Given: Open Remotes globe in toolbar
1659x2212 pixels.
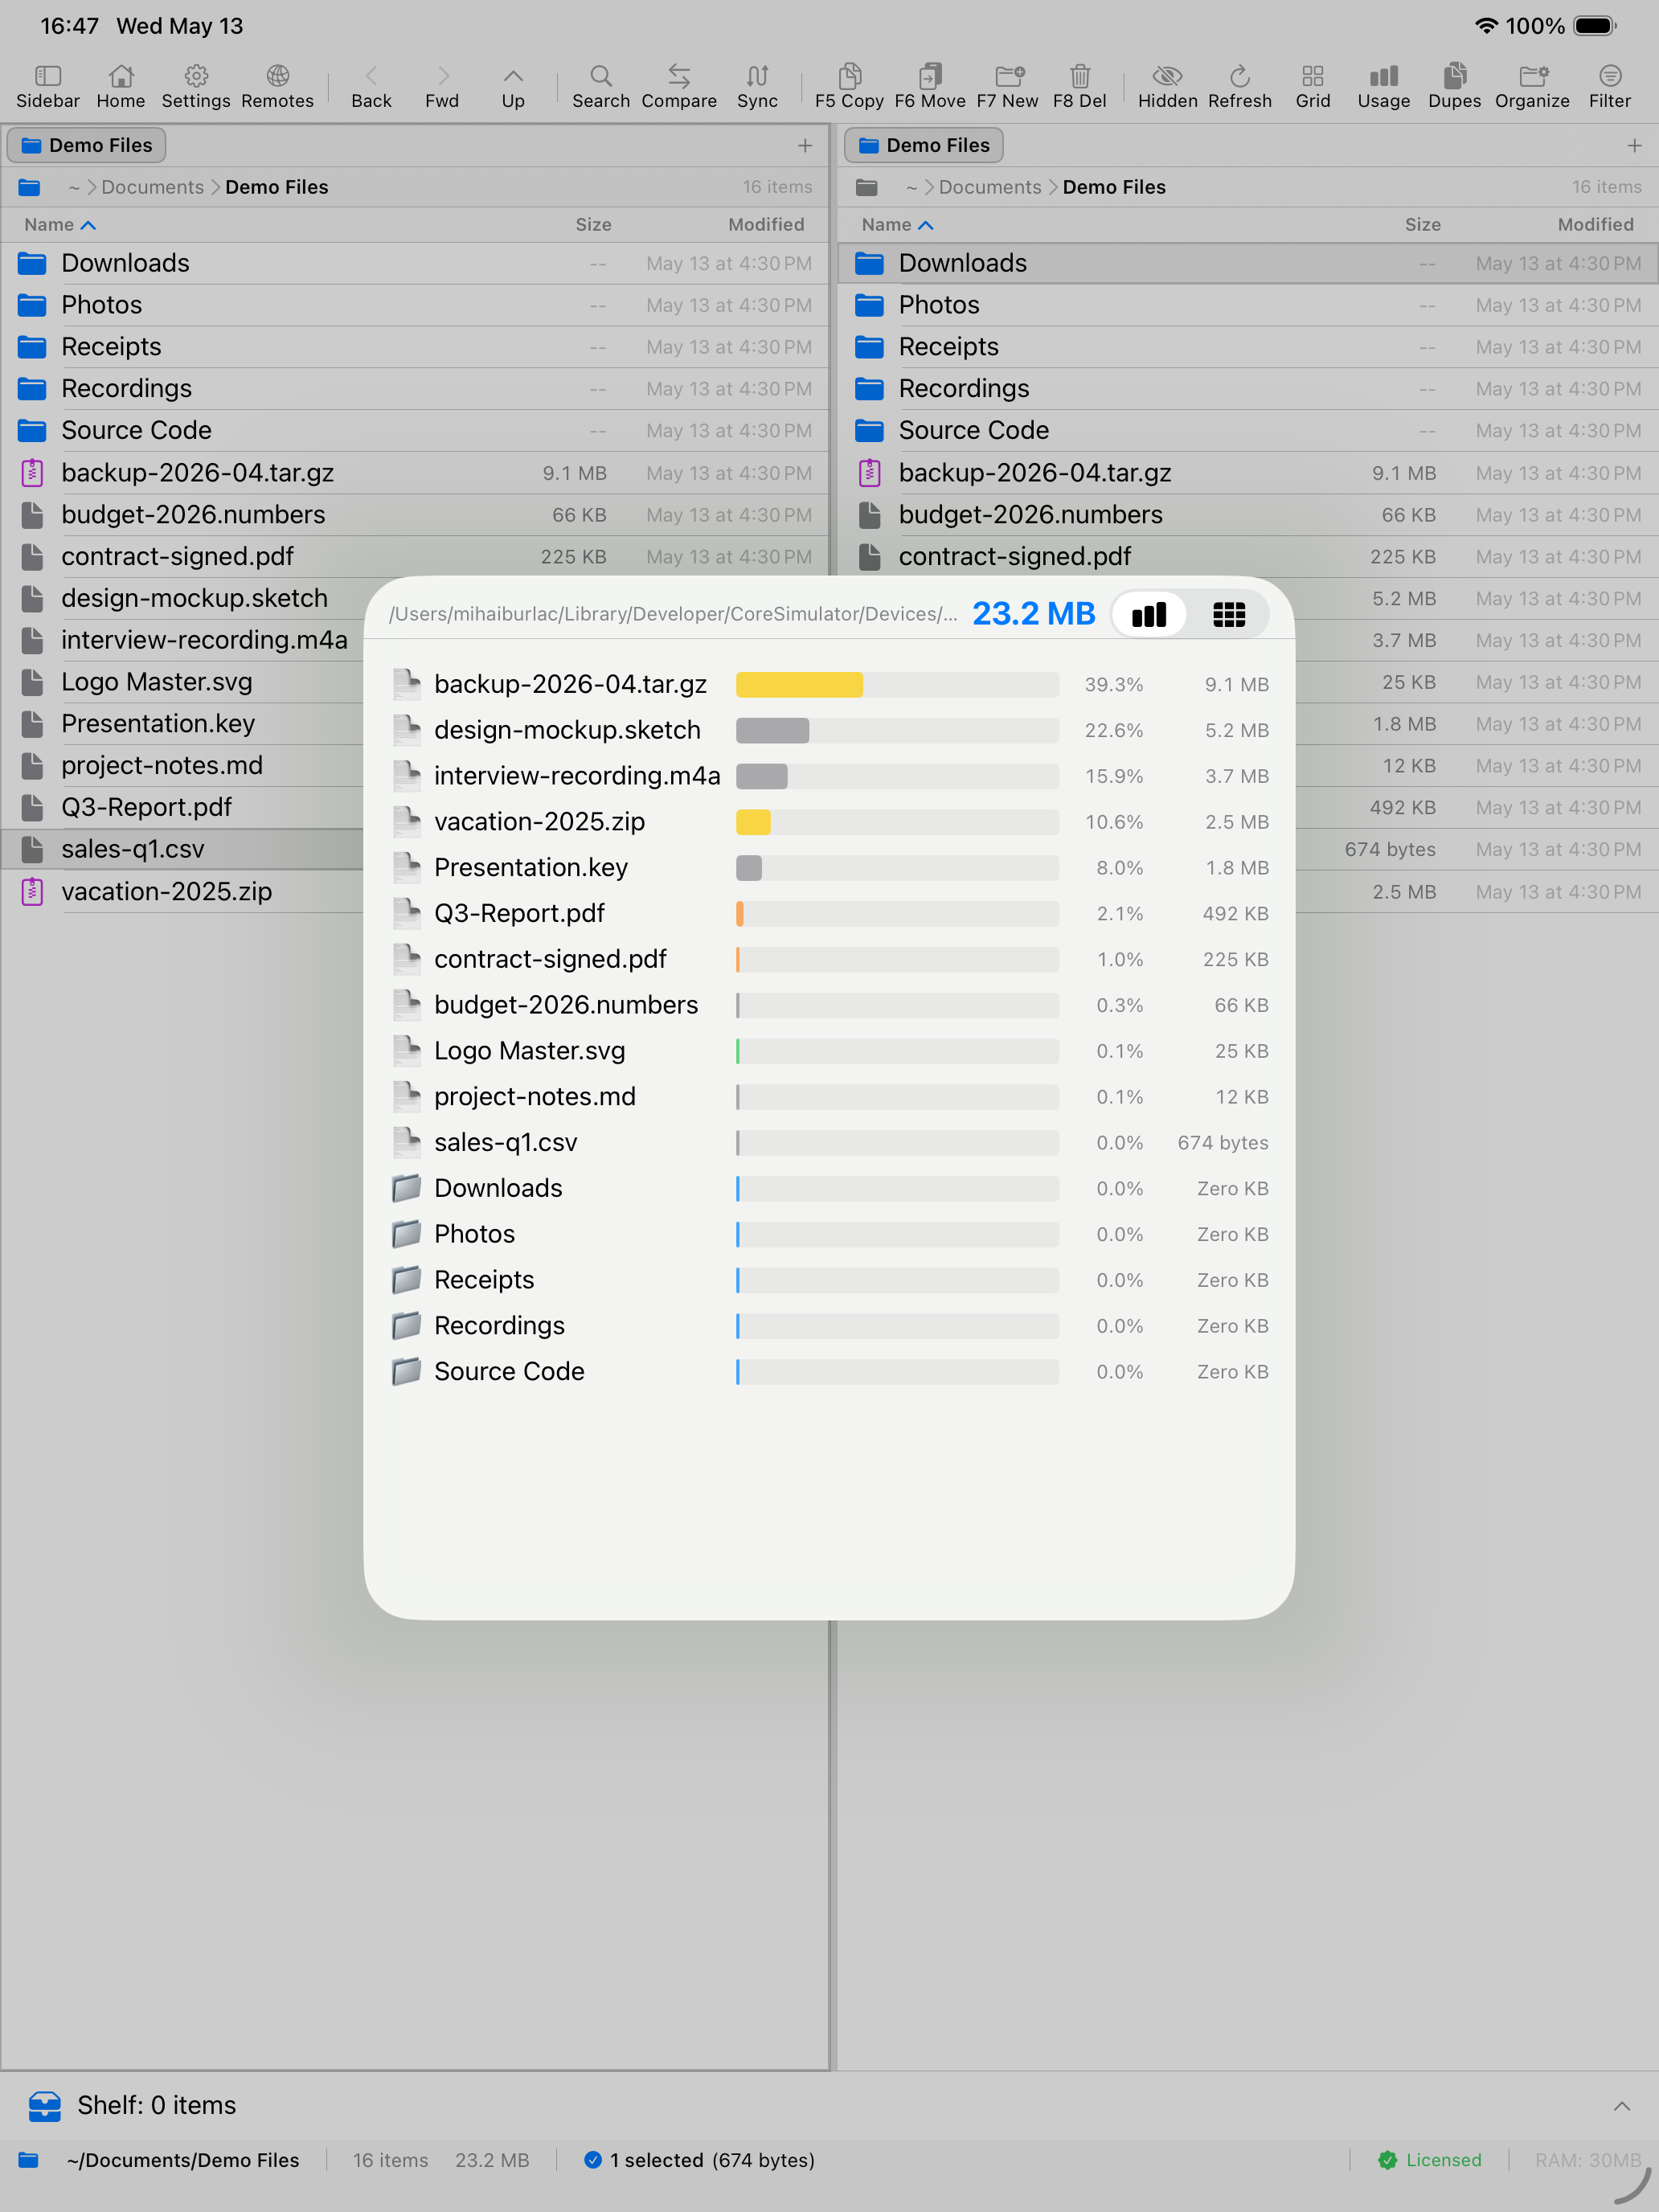Looking at the screenshot, I should [277, 87].
